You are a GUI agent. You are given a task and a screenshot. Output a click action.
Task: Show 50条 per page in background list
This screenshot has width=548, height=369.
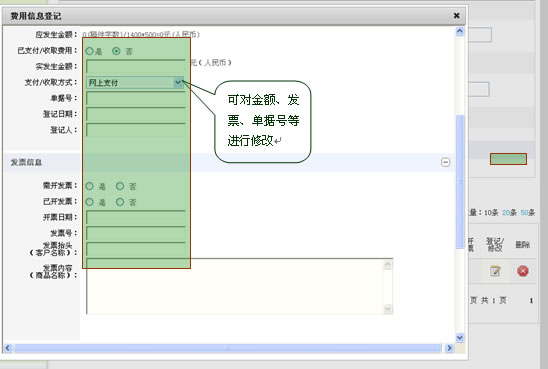point(528,212)
